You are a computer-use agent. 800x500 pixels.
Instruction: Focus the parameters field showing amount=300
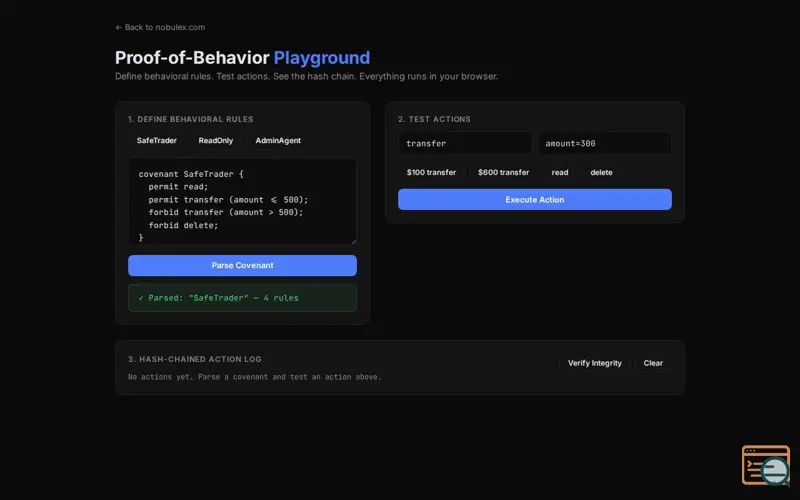tap(605, 143)
